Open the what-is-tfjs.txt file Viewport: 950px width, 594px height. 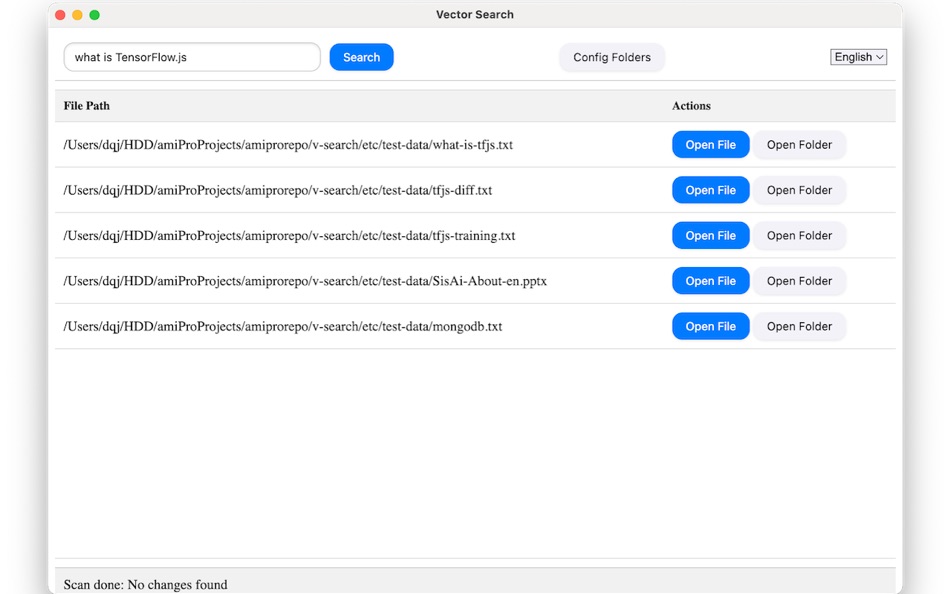[710, 144]
